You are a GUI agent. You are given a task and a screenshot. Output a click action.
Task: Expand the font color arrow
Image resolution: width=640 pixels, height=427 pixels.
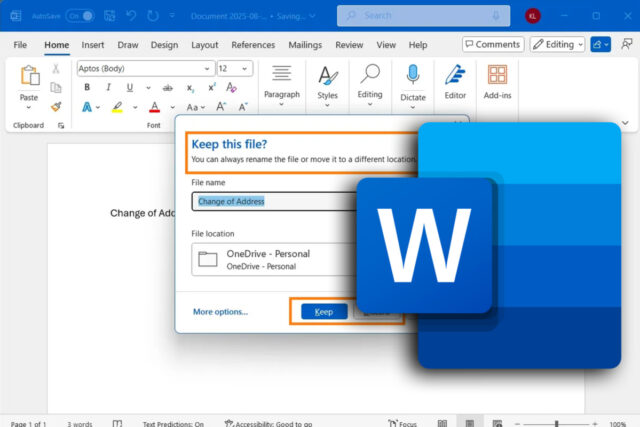[x=173, y=107]
